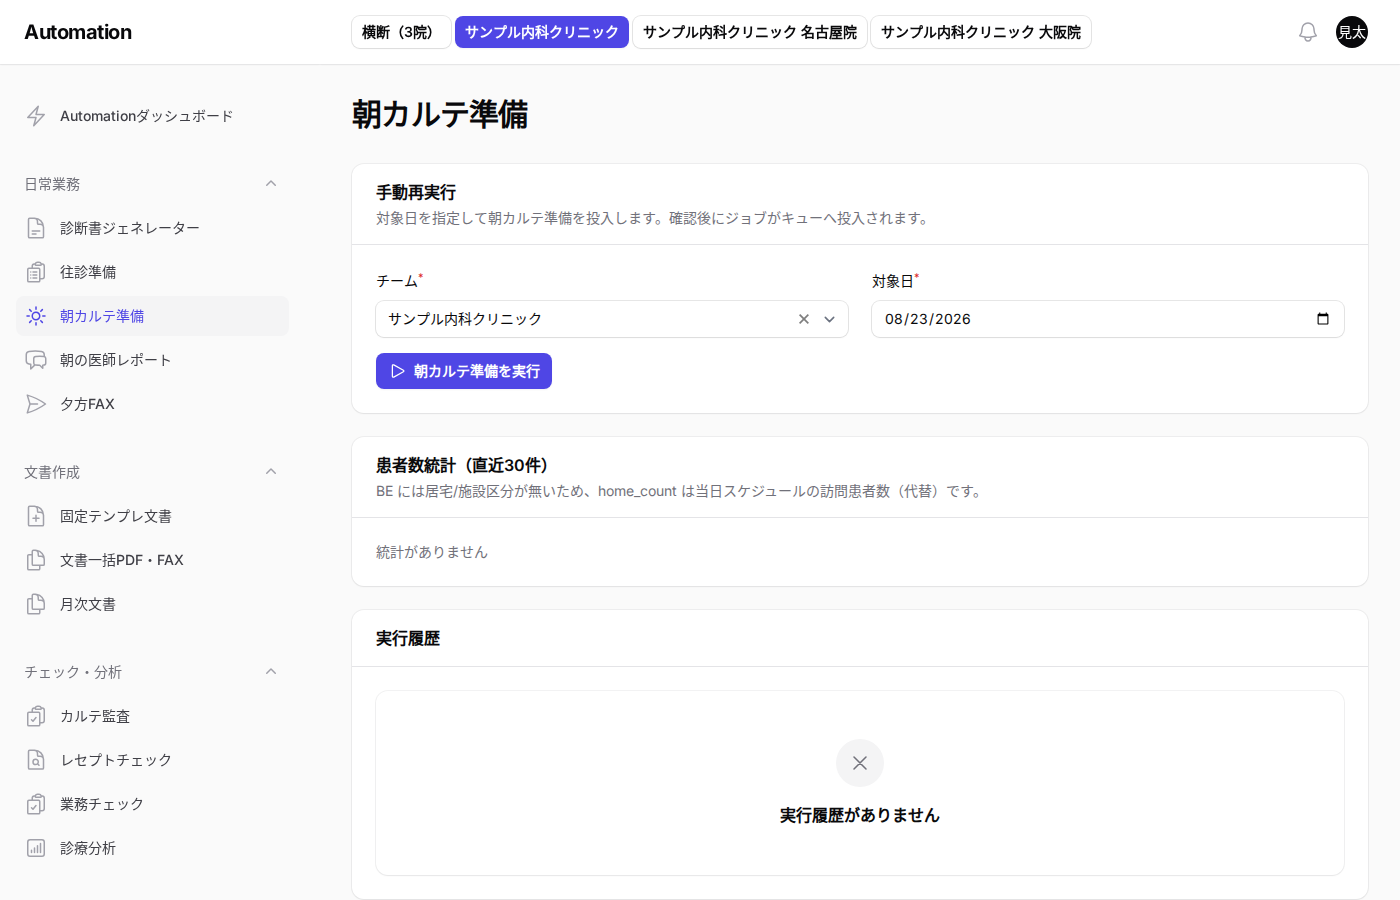Click the 患者数統計（直近30件）heading
This screenshot has height=900, width=1400.
pyautogui.click(x=462, y=465)
